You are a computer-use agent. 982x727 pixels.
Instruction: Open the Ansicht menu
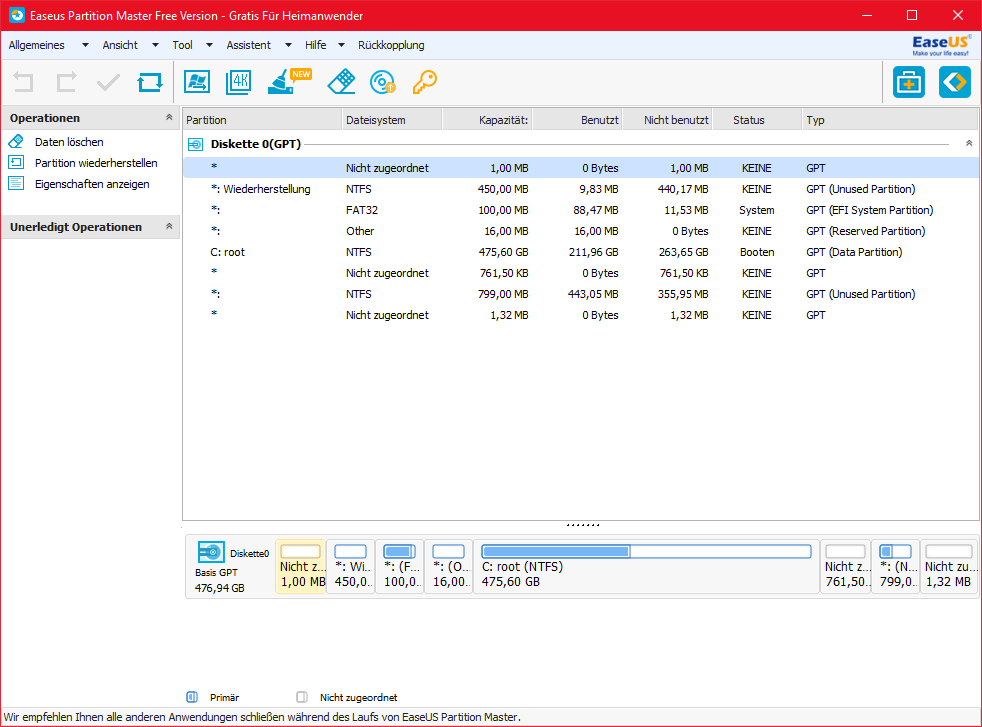[x=120, y=45]
